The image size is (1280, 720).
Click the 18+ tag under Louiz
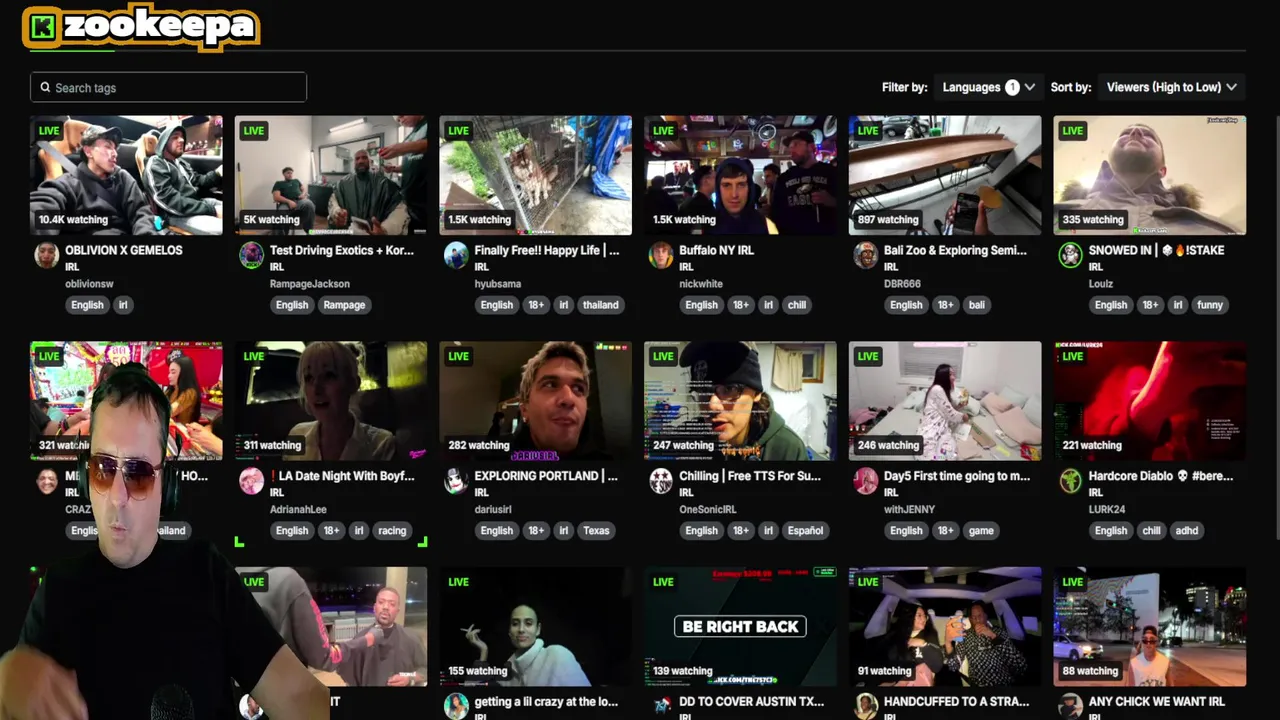pos(1150,305)
